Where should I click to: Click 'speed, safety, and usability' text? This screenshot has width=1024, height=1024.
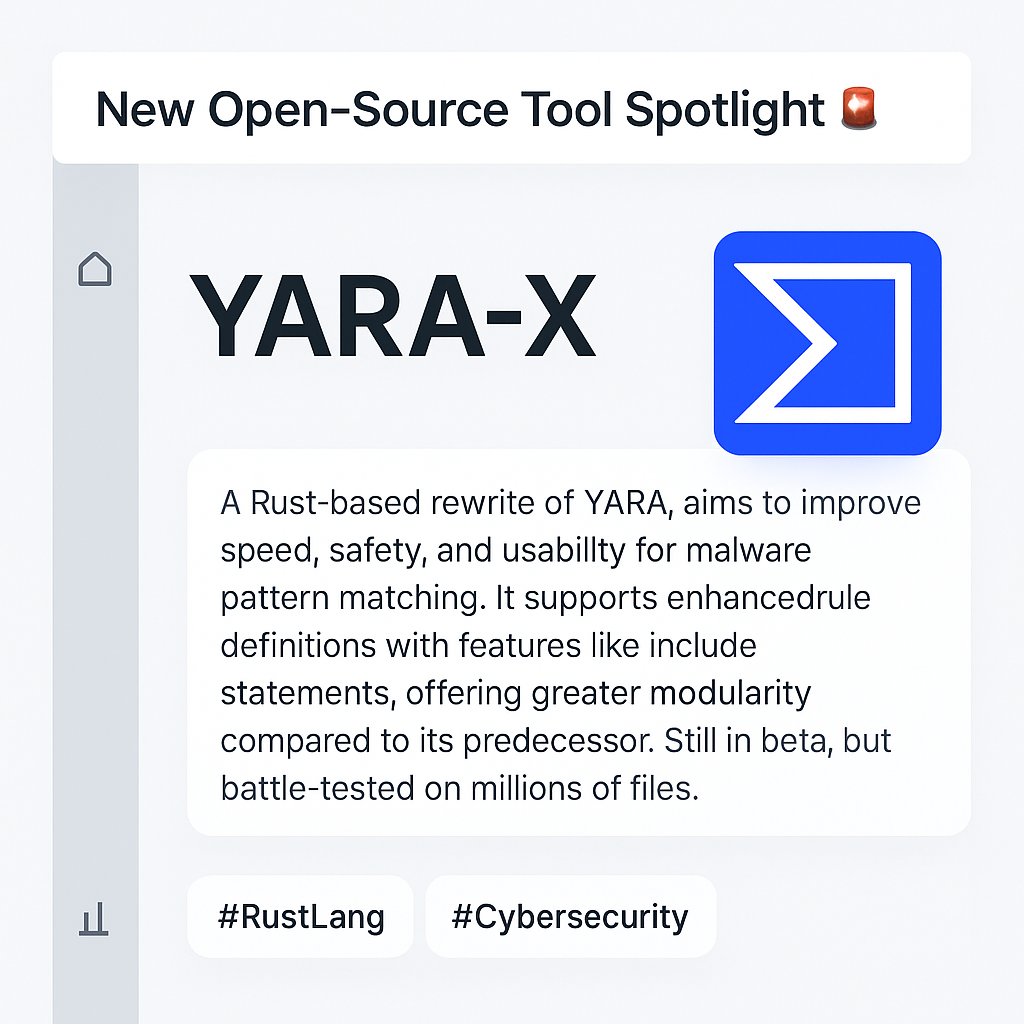coord(424,551)
